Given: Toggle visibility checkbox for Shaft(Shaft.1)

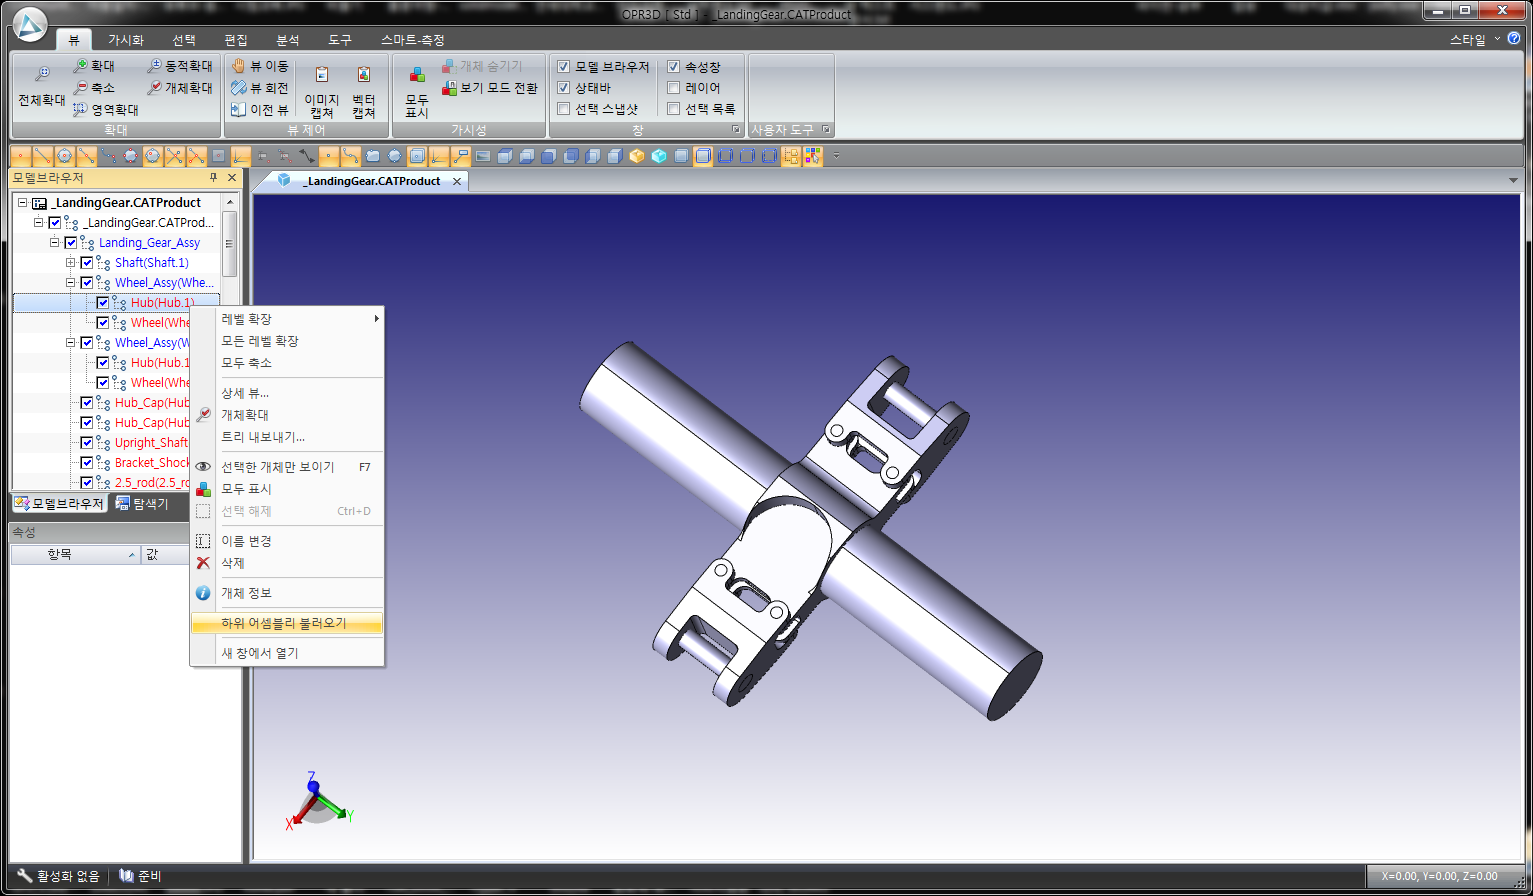Looking at the screenshot, I should [x=87, y=263].
